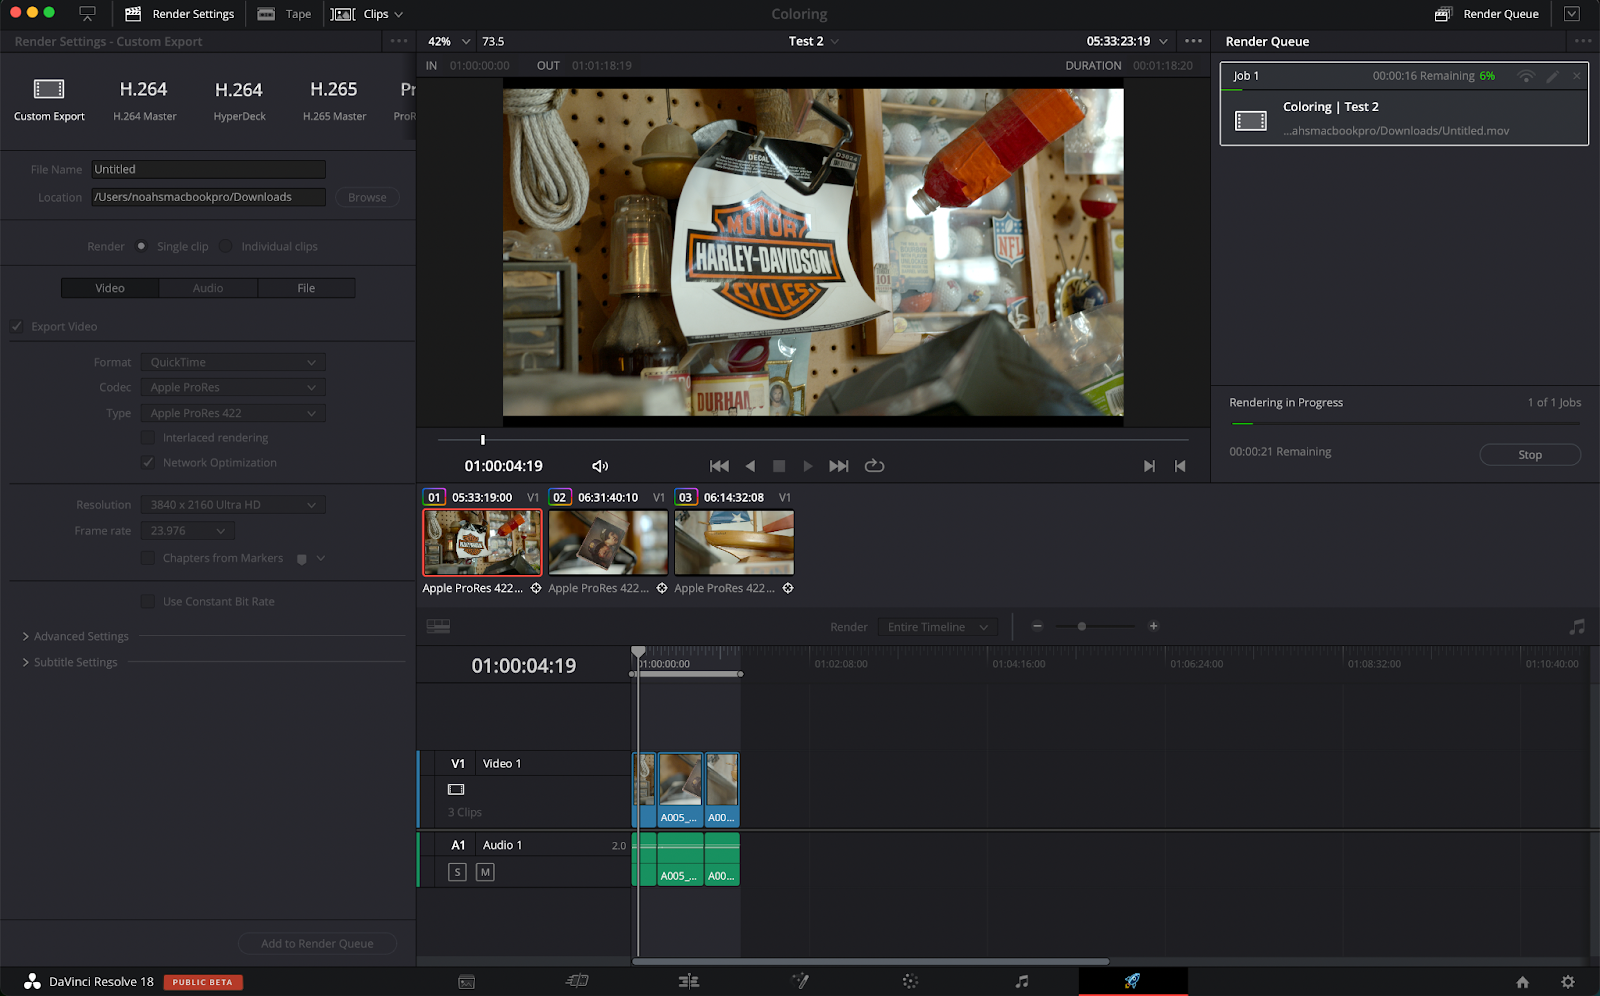Open the Fusion page icon

tap(800, 982)
